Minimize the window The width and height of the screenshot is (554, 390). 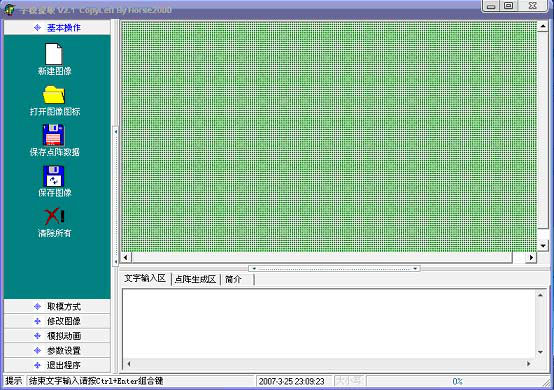[491, 6]
